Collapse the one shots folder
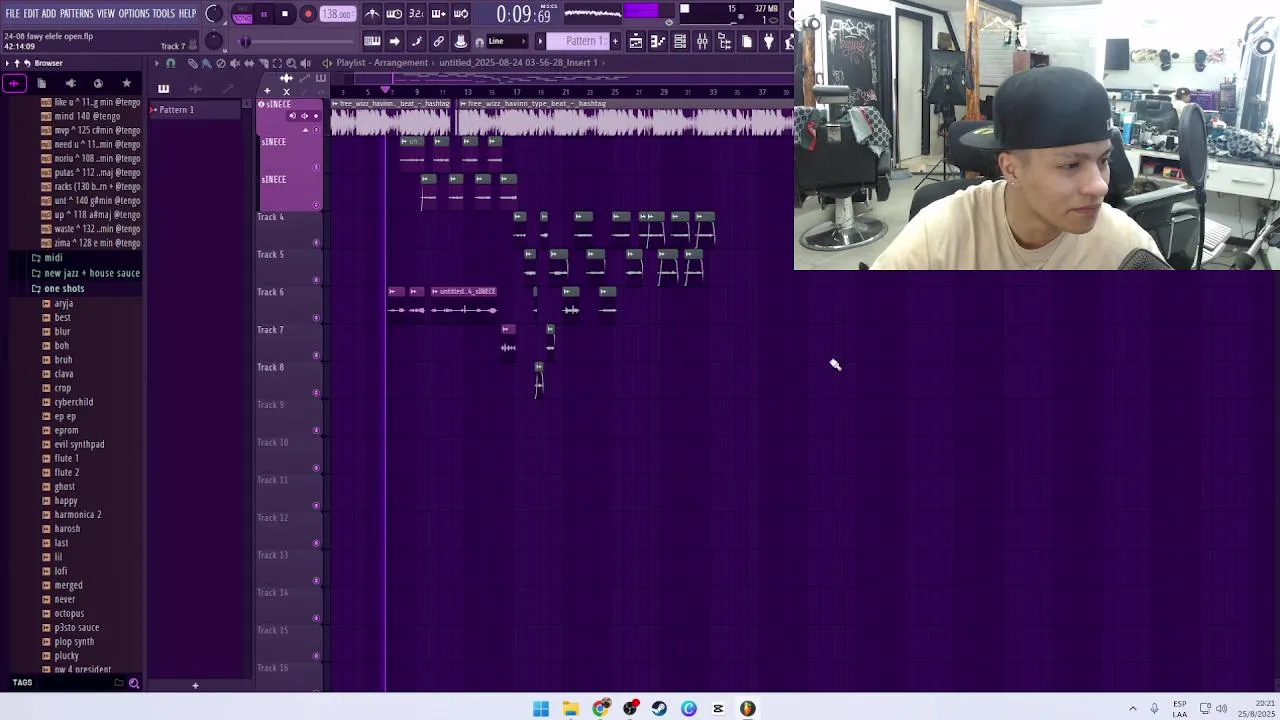 (63, 289)
